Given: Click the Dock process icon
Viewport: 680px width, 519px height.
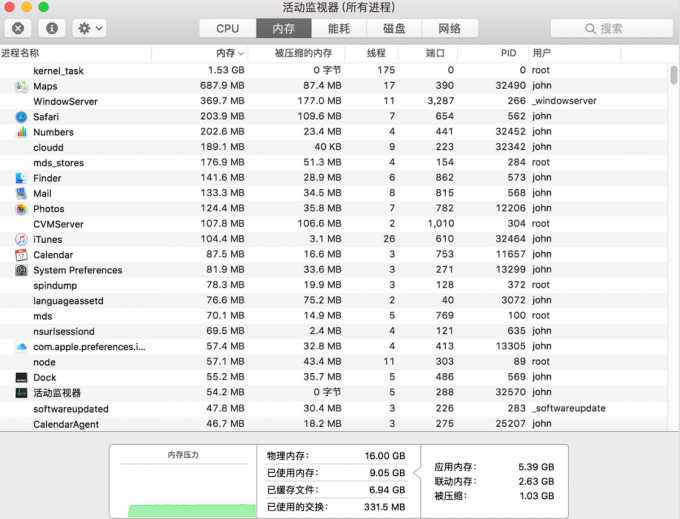Looking at the screenshot, I should [x=21, y=378].
